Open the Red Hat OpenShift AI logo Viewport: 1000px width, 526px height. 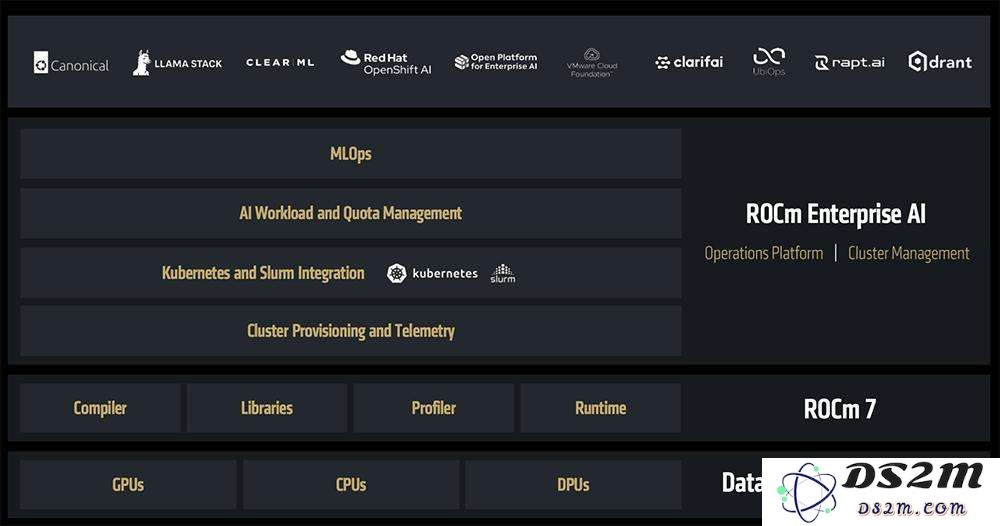(386, 62)
